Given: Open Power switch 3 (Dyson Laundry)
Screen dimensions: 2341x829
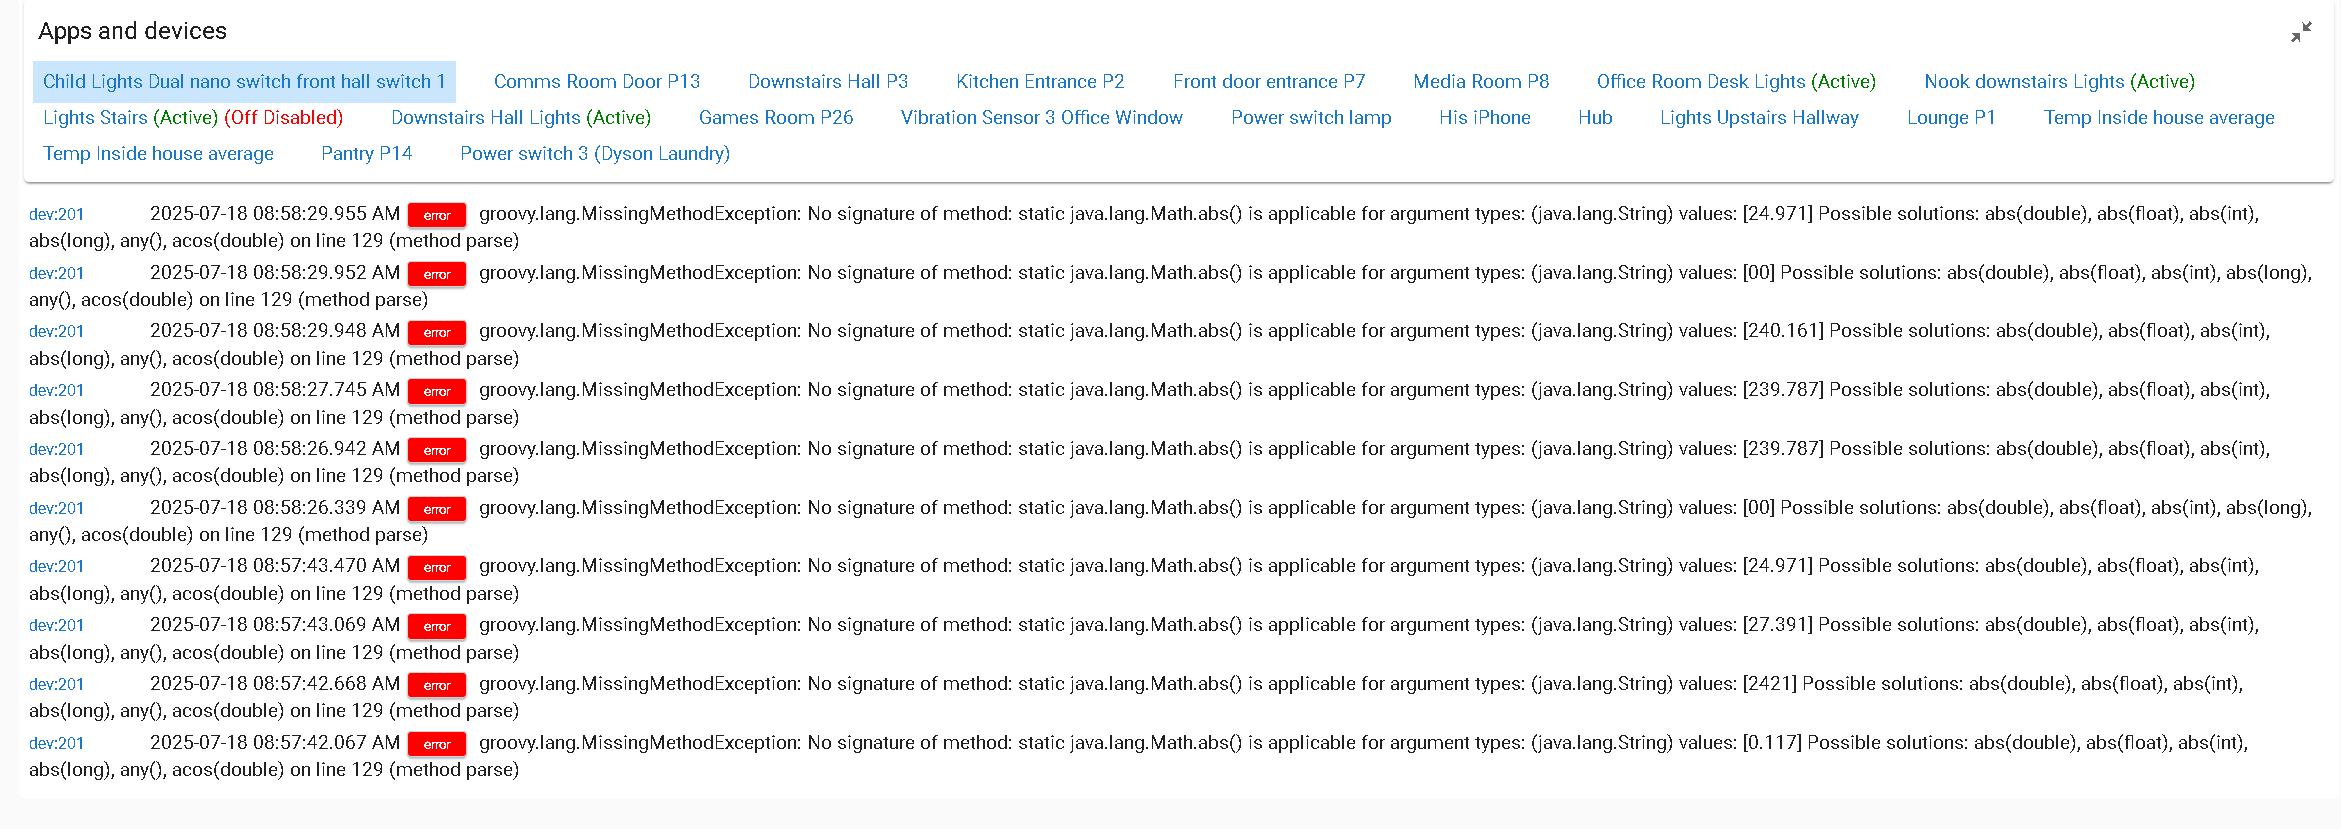Looking at the screenshot, I should tap(594, 154).
